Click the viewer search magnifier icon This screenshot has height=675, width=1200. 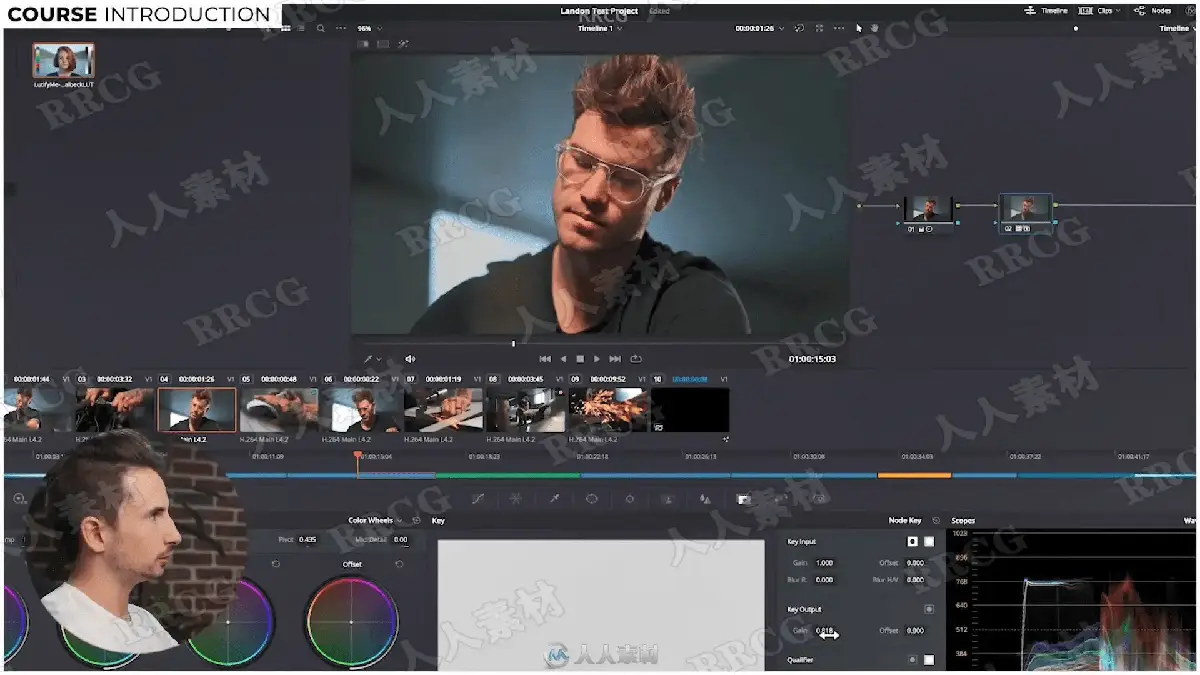(x=320, y=28)
